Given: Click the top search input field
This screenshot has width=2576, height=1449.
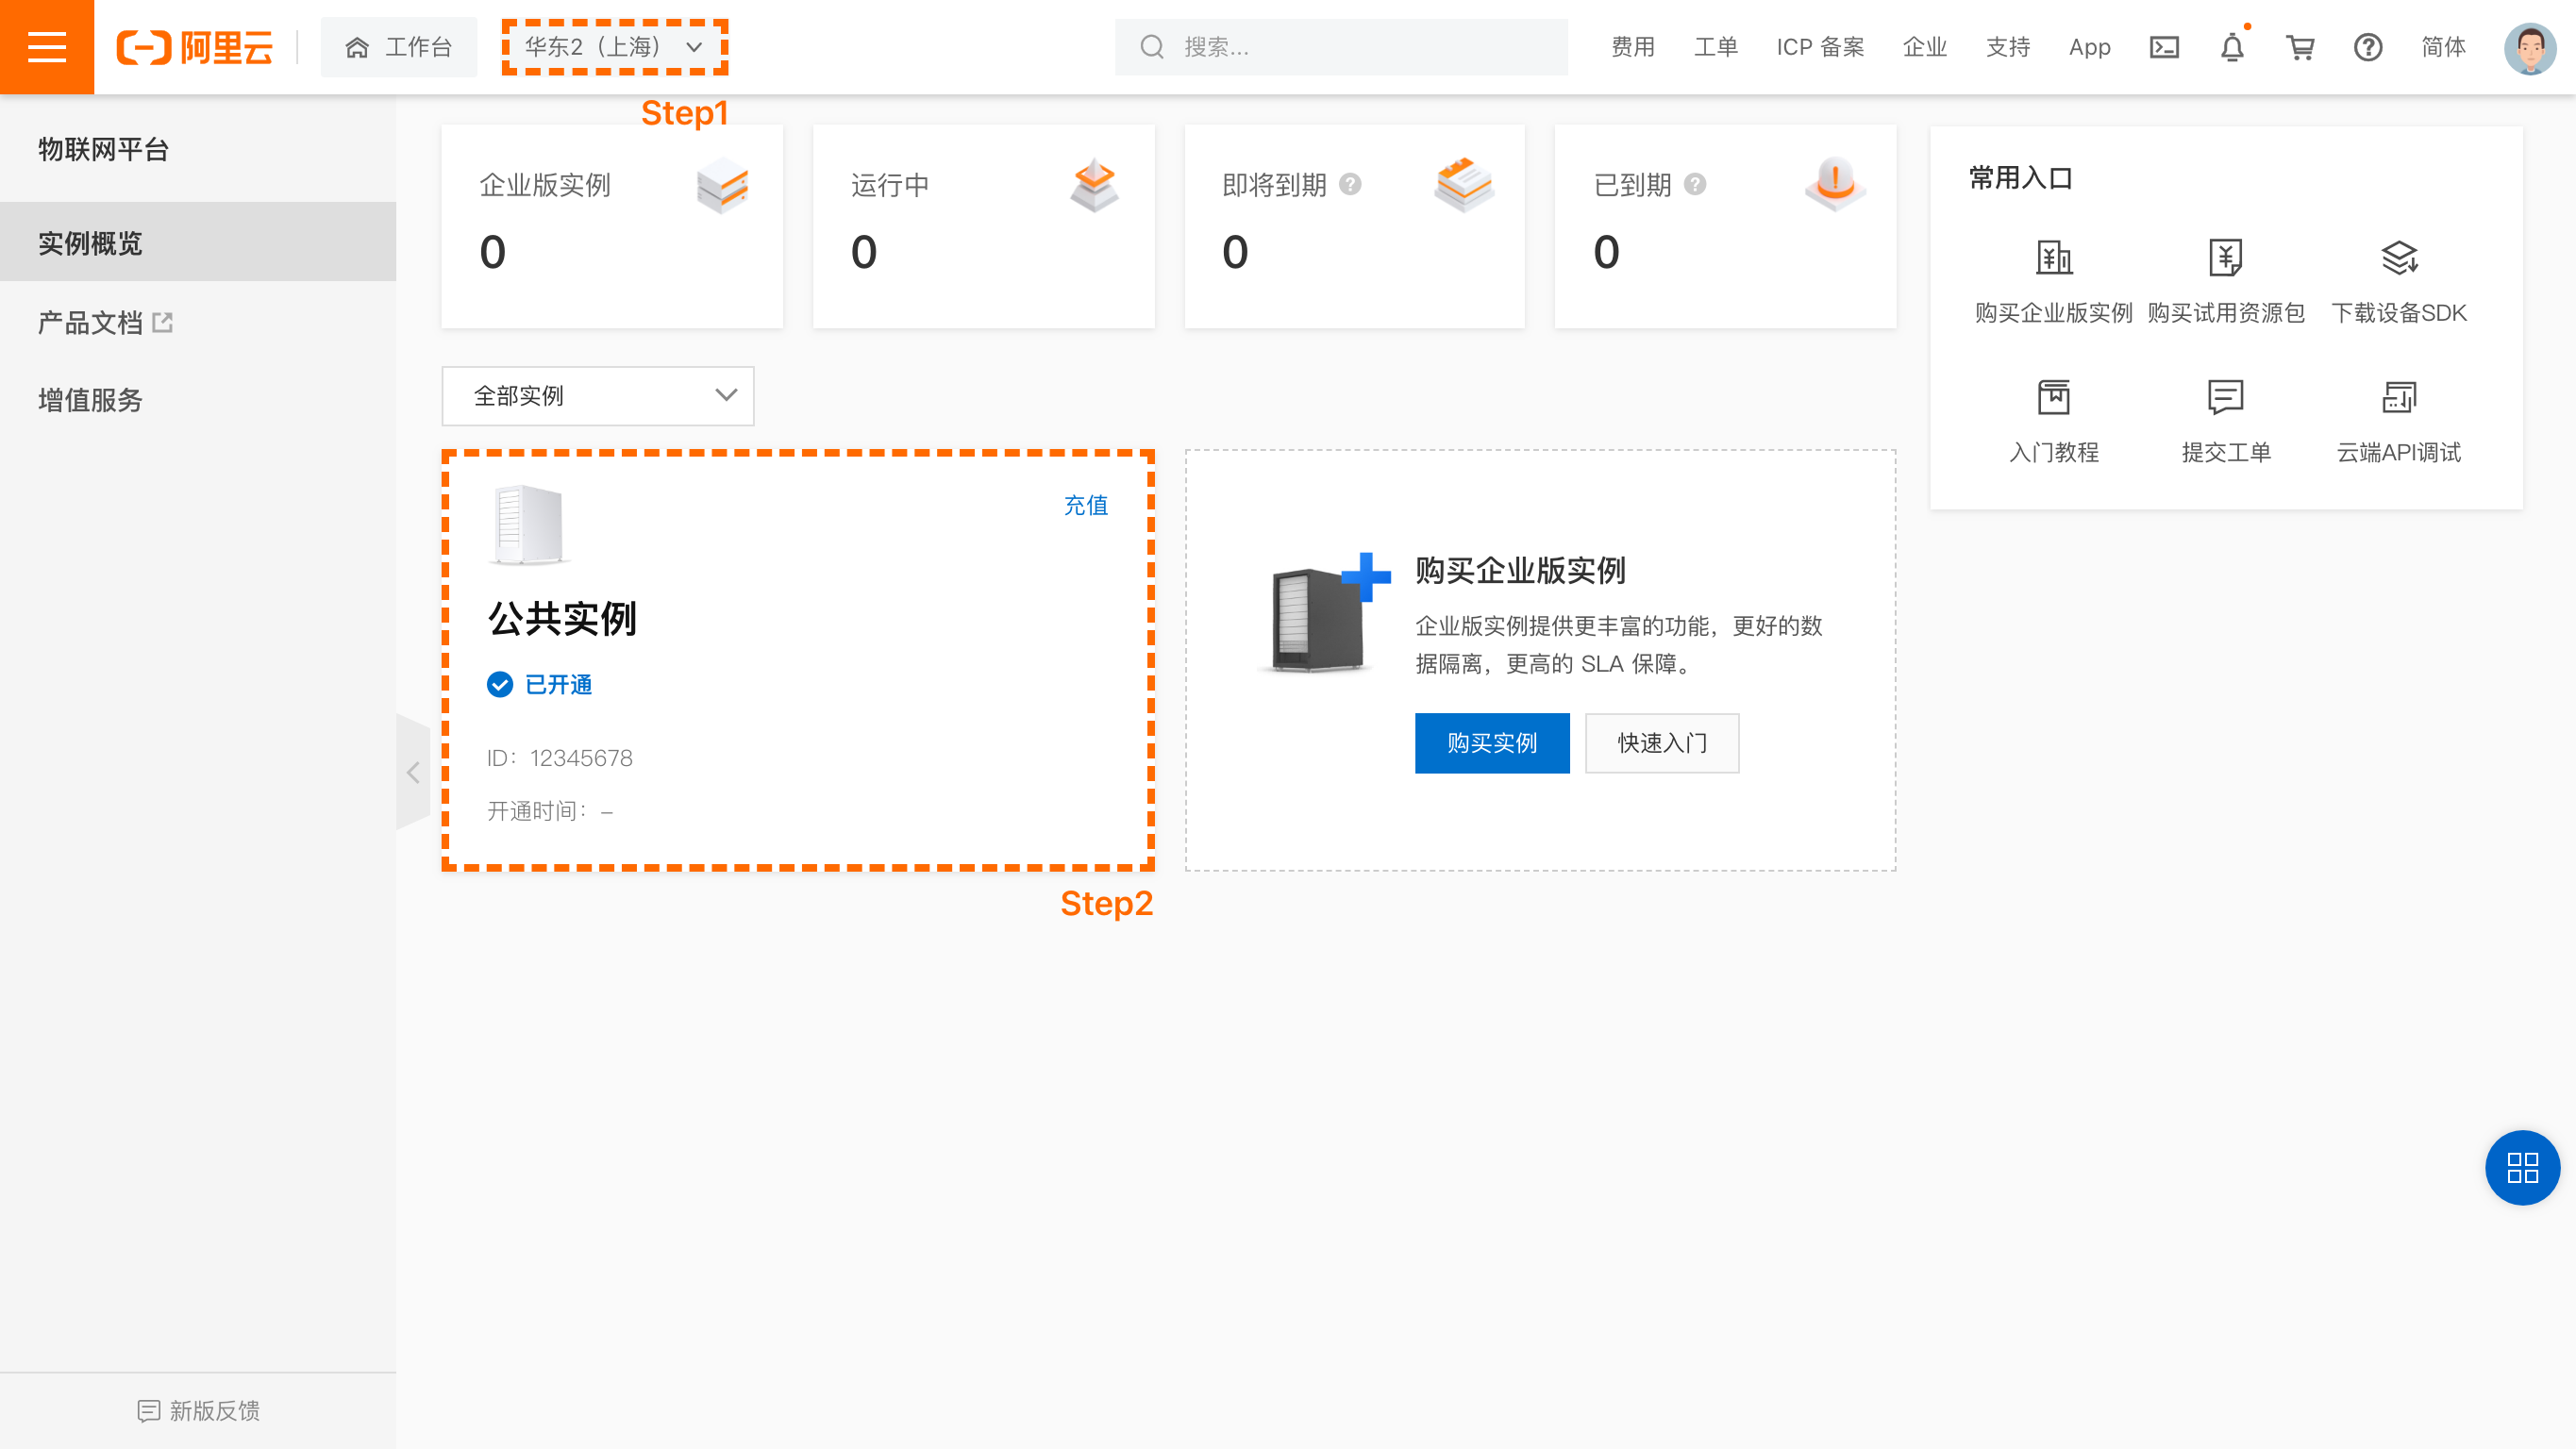Looking at the screenshot, I should tap(1340, 47).
